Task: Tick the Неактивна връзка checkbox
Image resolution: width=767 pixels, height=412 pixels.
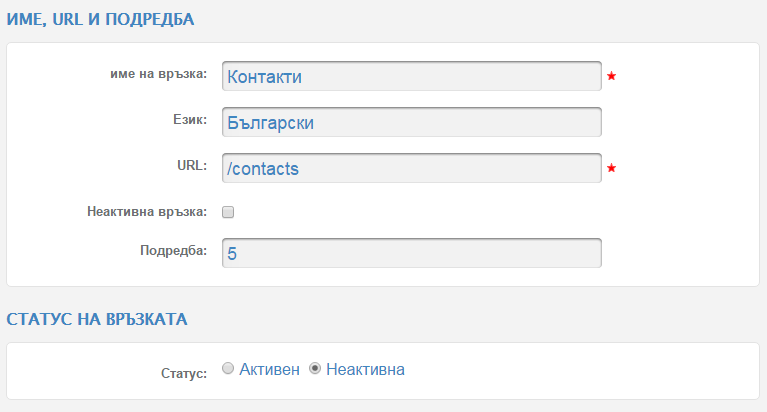Action: coord(228,212)
